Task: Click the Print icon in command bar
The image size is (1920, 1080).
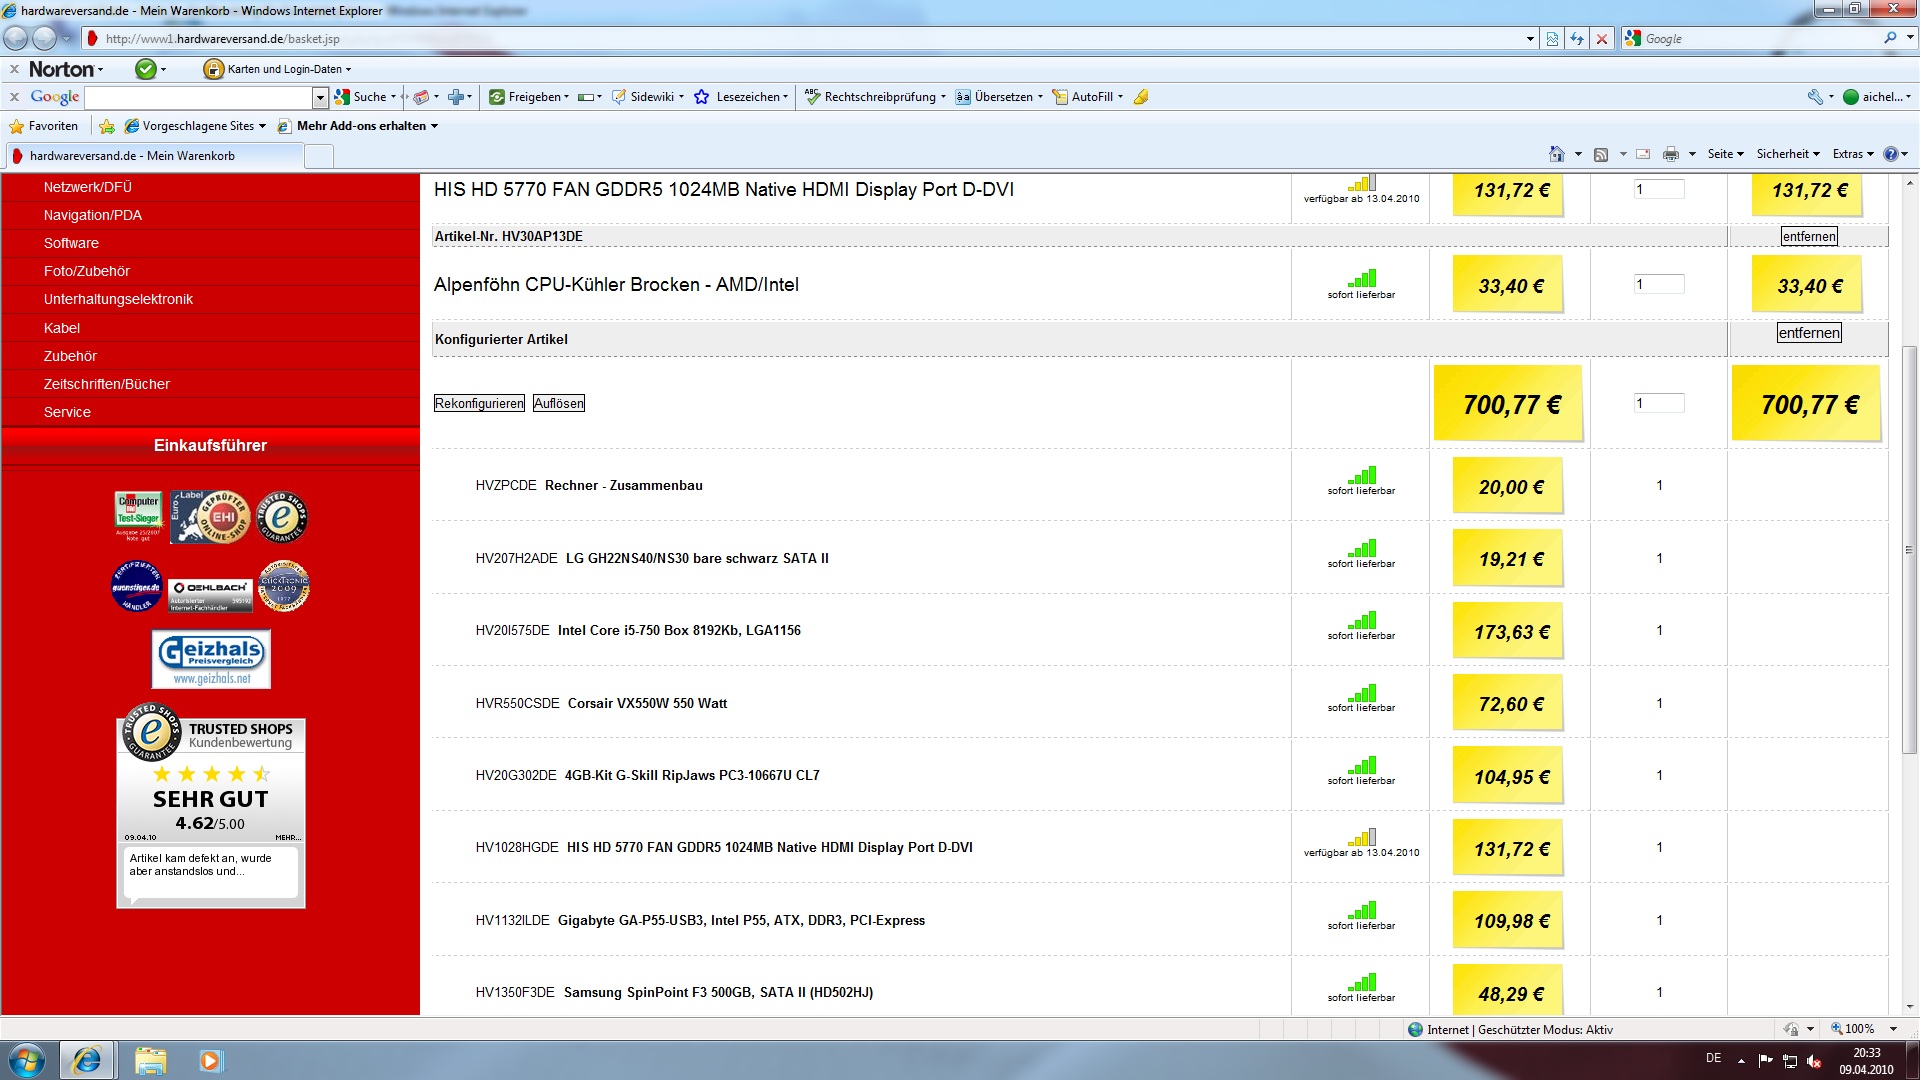Action: pyautogui.click(x=1670, y=154)
